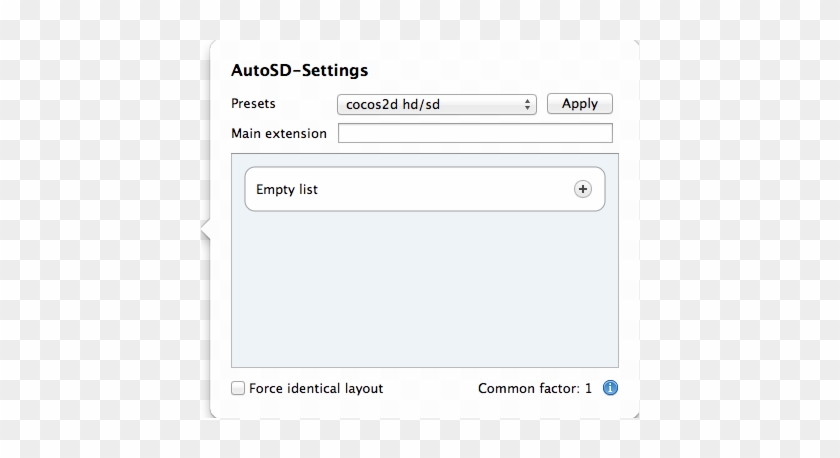
Task: Select the 'Empty list' row
Action: pos(425,189)
